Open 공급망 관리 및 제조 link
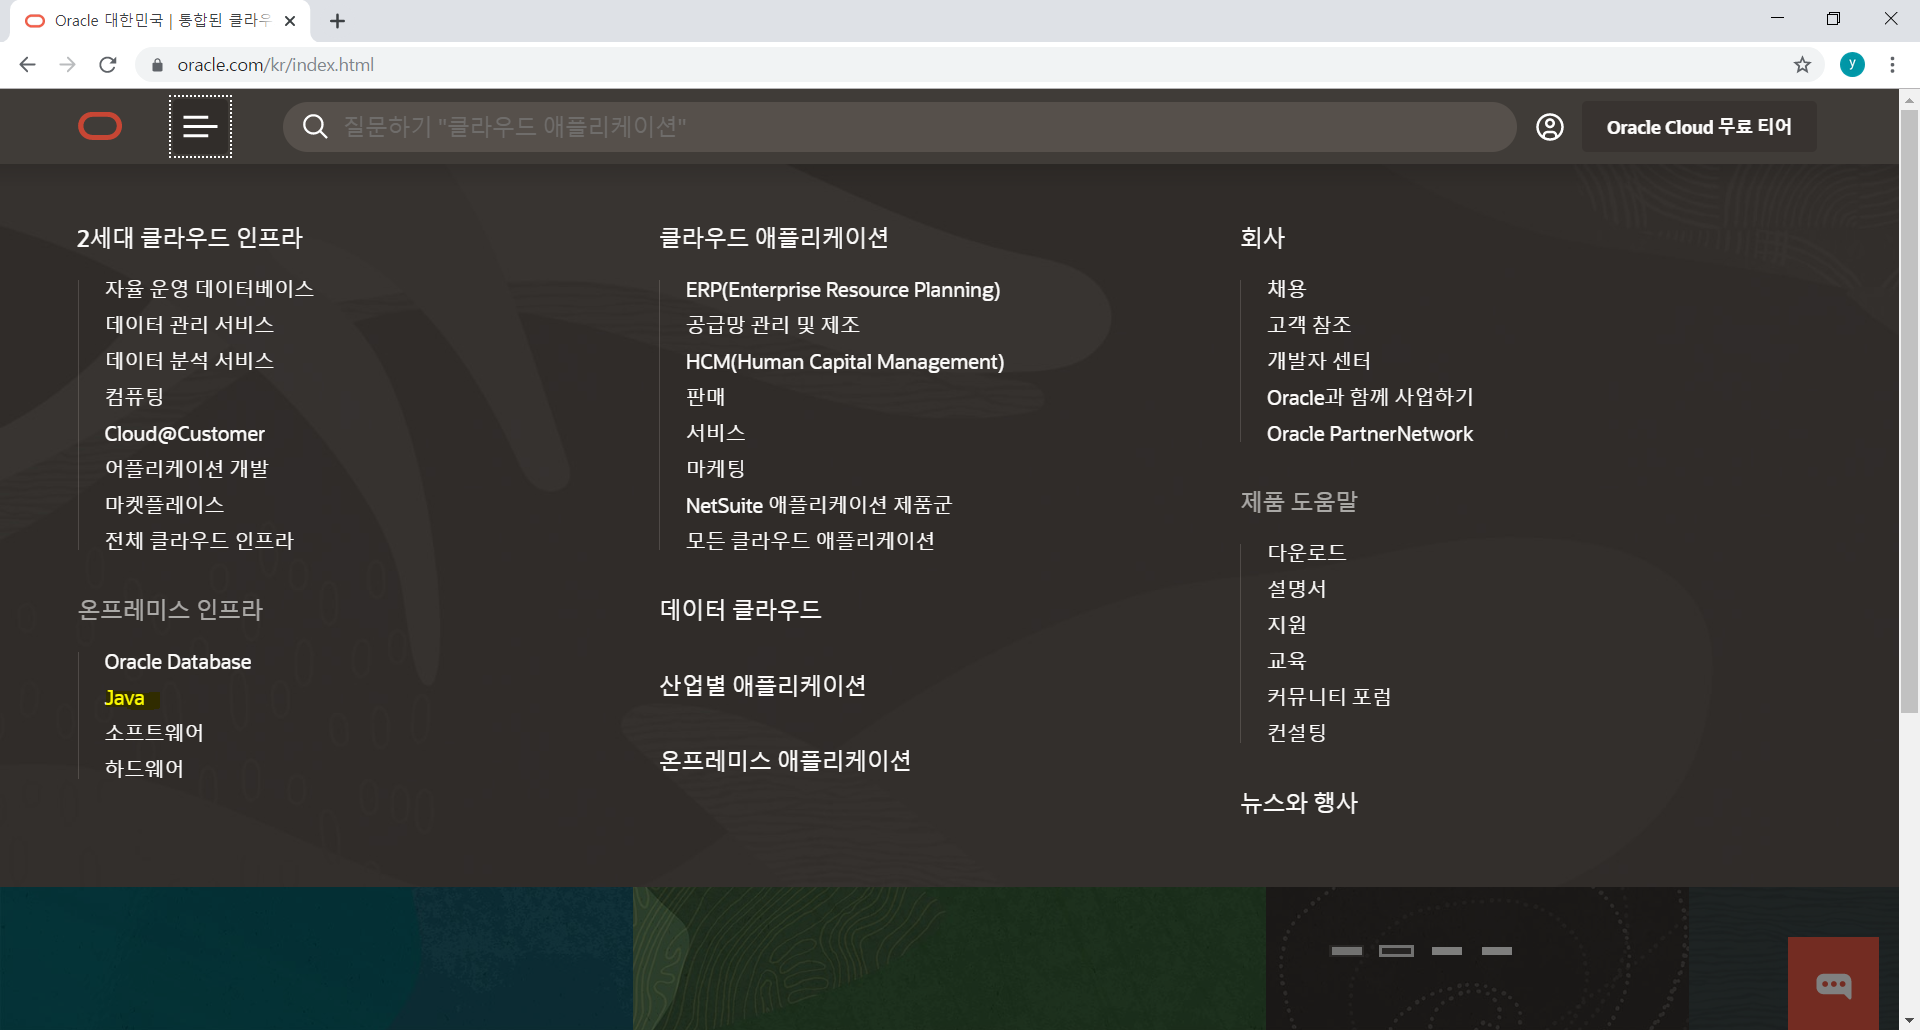Screen dimensions: 1920x1030 773,325
